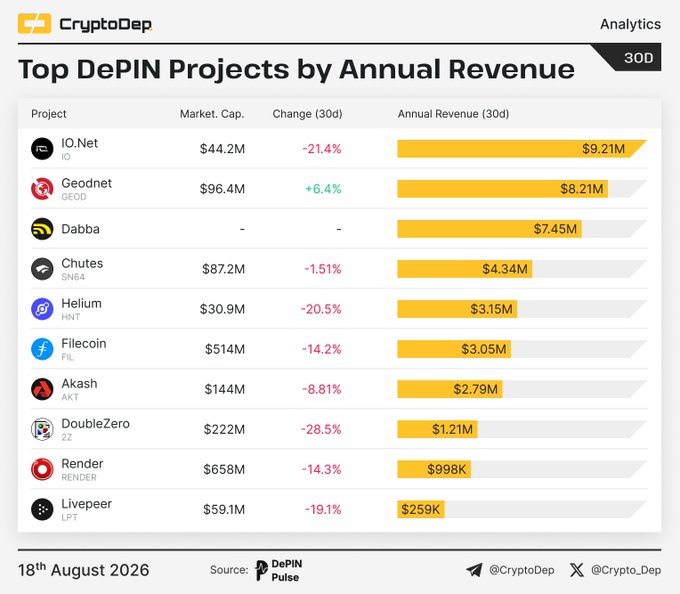Select the Geodnet project name
This screenshot has width=680, height=594.
86,183
